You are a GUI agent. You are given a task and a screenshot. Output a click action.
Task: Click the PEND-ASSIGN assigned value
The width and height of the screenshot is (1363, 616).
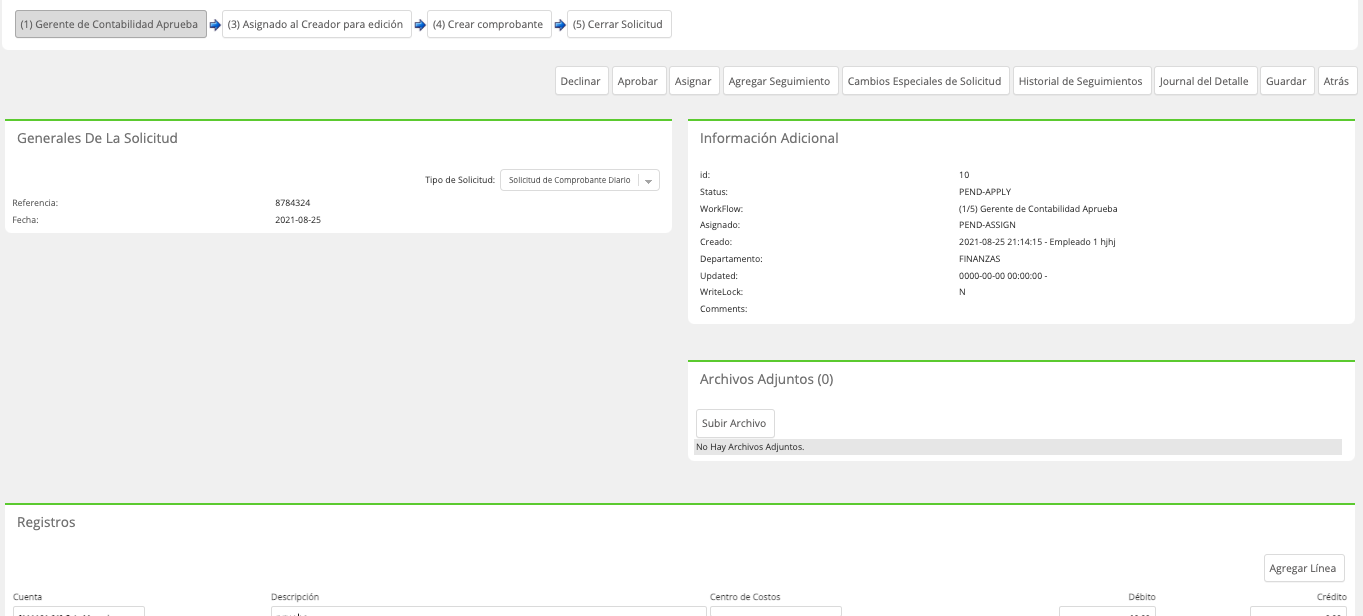point(987,225)
